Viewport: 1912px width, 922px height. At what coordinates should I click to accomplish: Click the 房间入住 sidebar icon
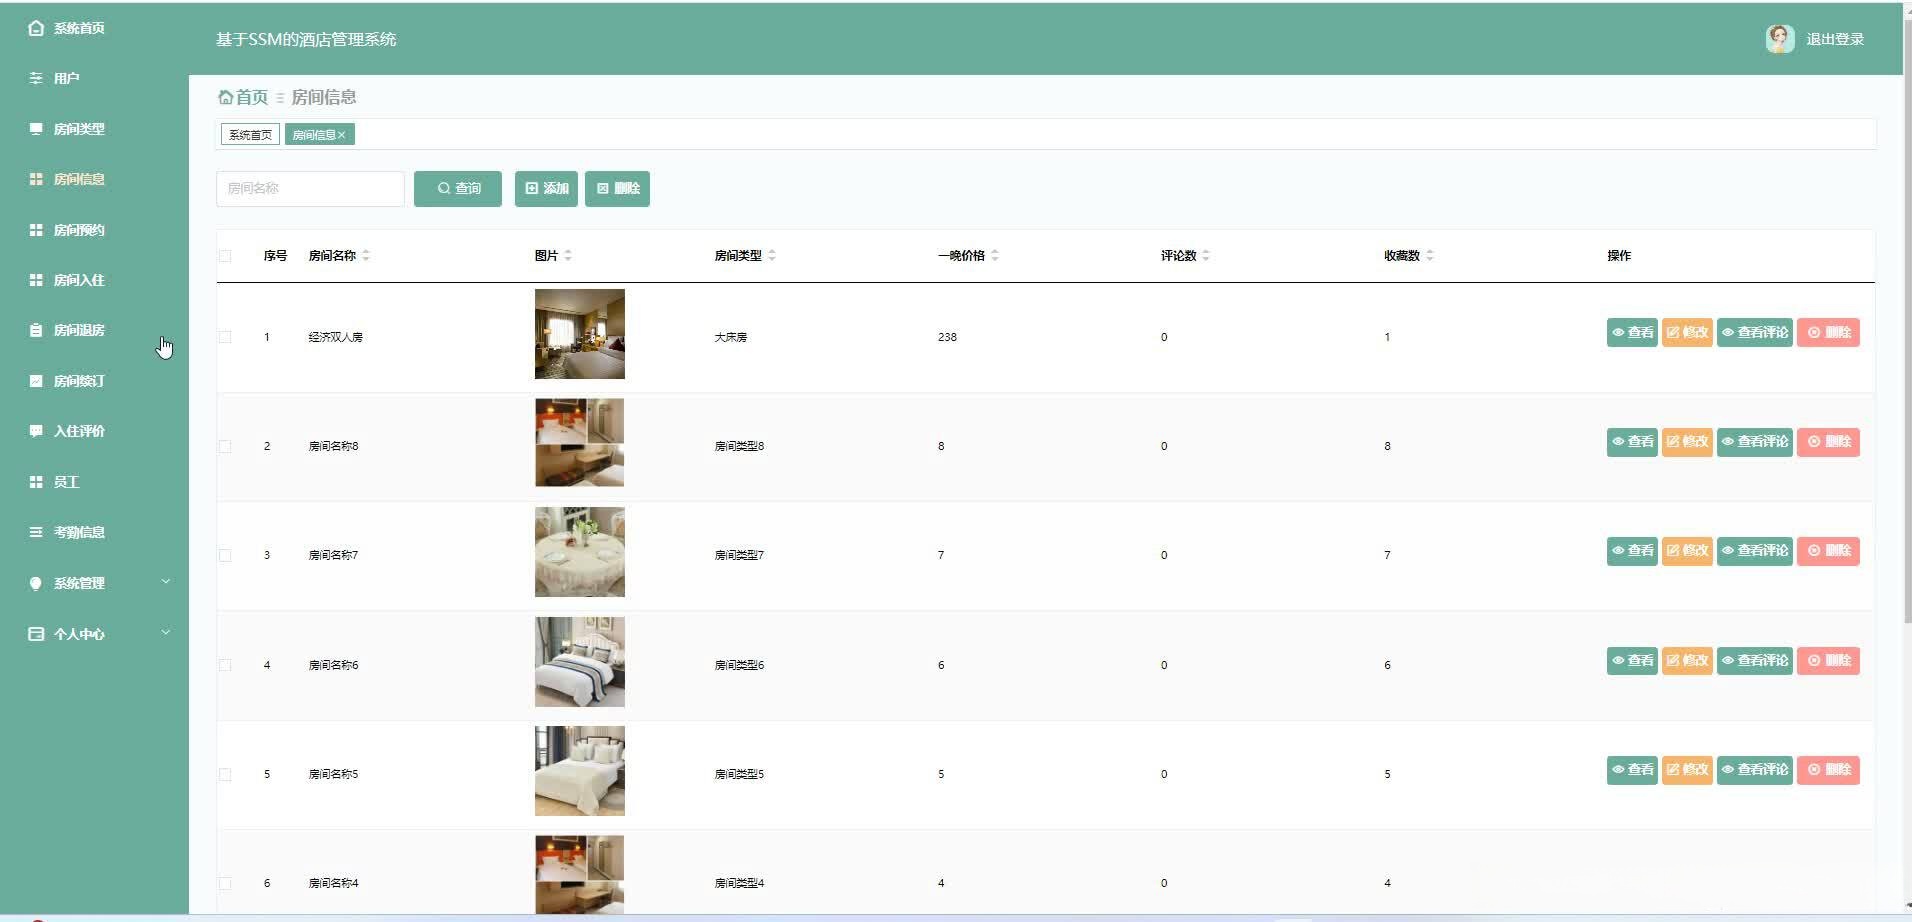[36, 280]
